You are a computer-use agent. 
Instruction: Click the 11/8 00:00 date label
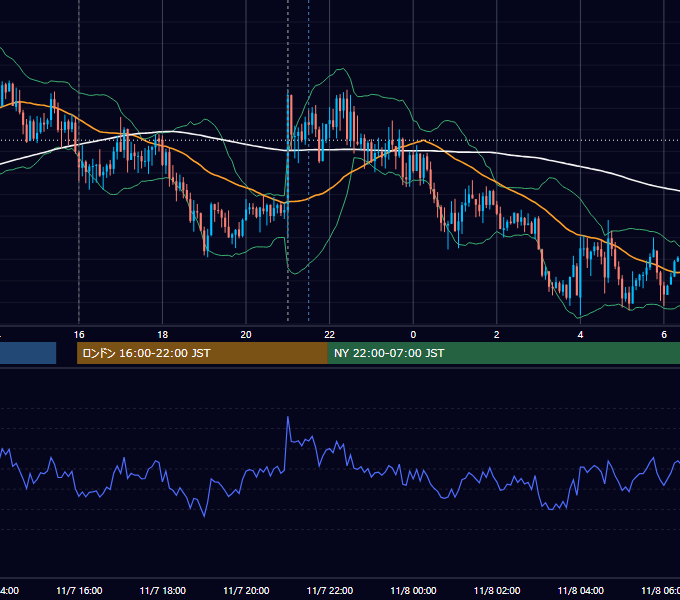click(413, 591)
